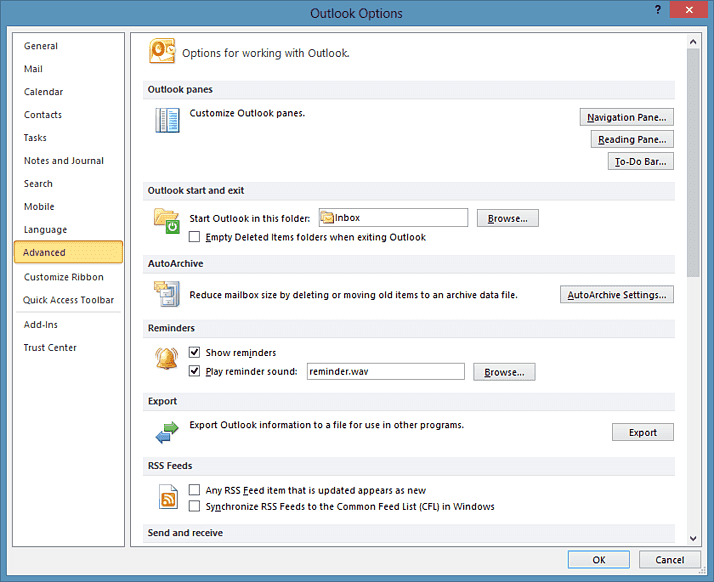Click the Inbox start folder field
Image resolution: width=714 pixels, height=582 pixels.
pyautogui.click(x=393, y=218)
